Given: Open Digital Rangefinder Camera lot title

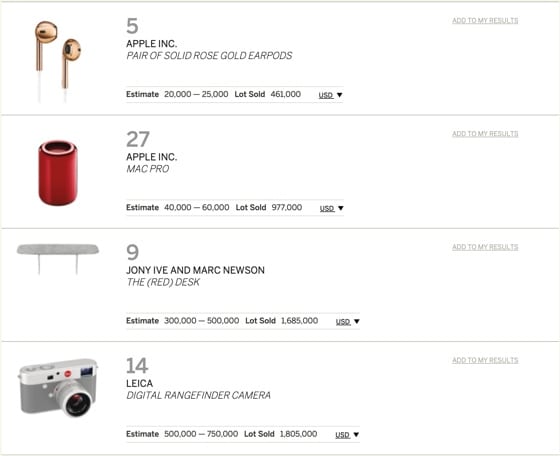Looking at the screenshot, I should [199, 395].
